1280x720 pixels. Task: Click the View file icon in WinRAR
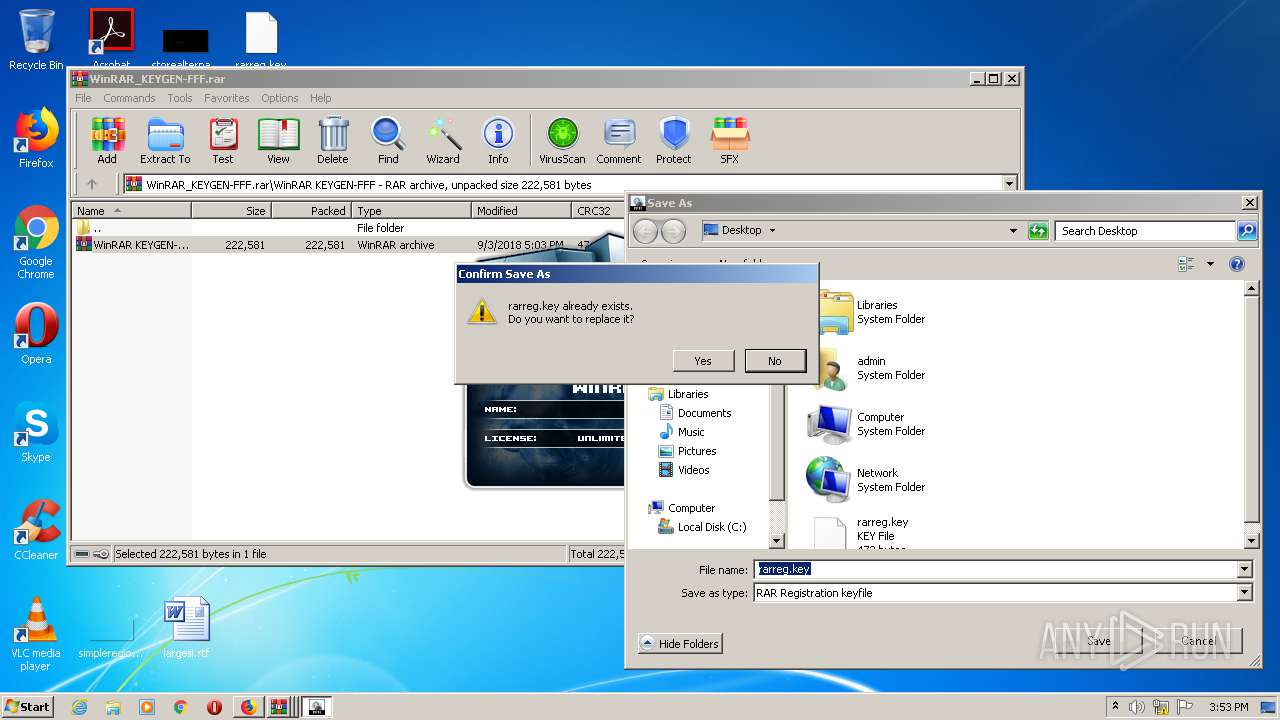pyautogui.click(x=278, y=141)
